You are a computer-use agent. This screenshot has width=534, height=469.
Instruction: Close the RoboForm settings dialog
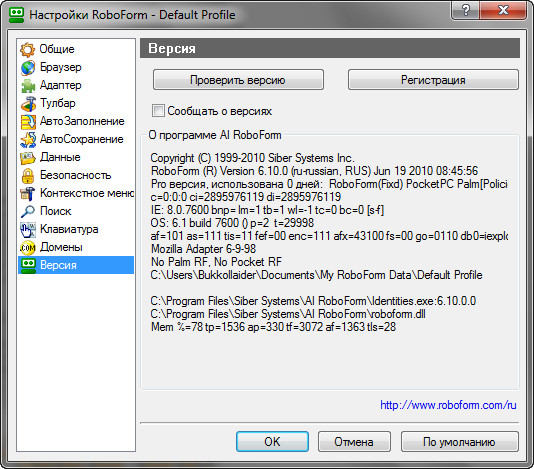[503, 10]
